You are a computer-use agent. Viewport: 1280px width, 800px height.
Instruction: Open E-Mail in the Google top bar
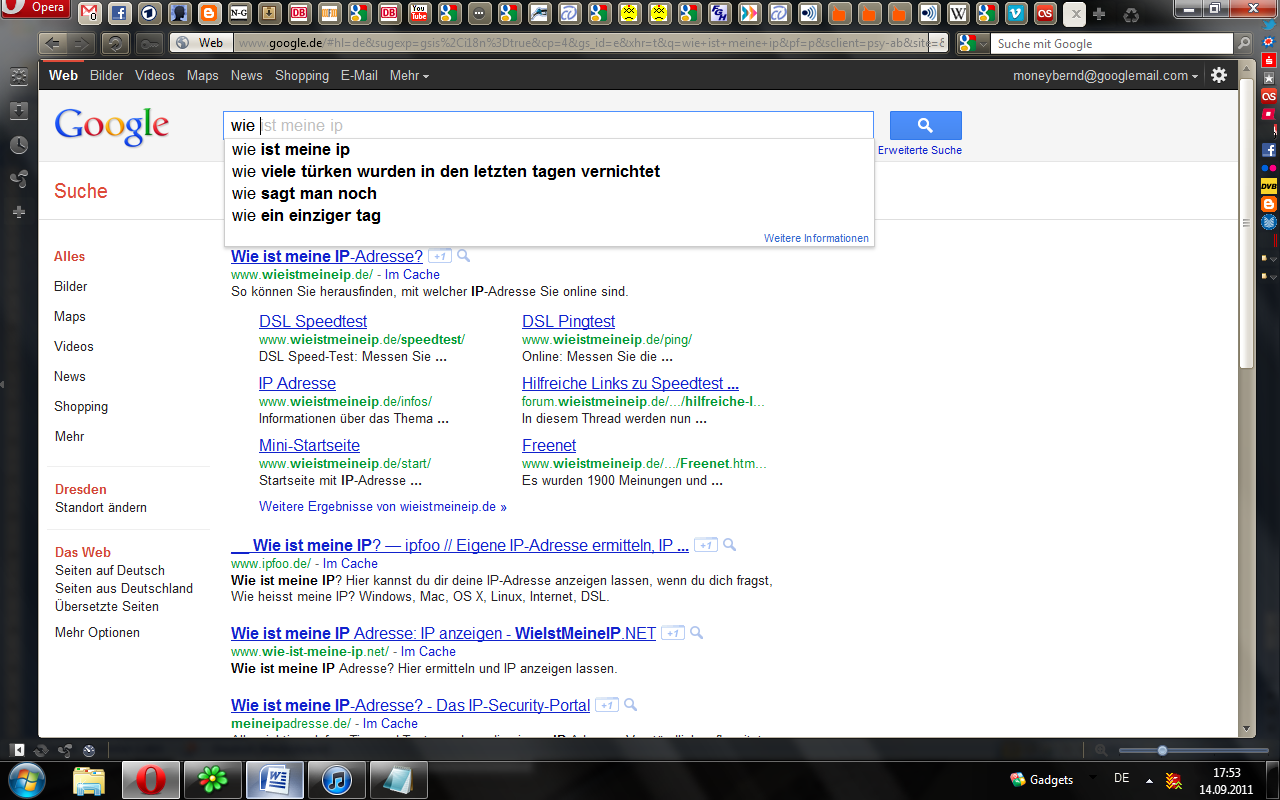click(359, 75)
